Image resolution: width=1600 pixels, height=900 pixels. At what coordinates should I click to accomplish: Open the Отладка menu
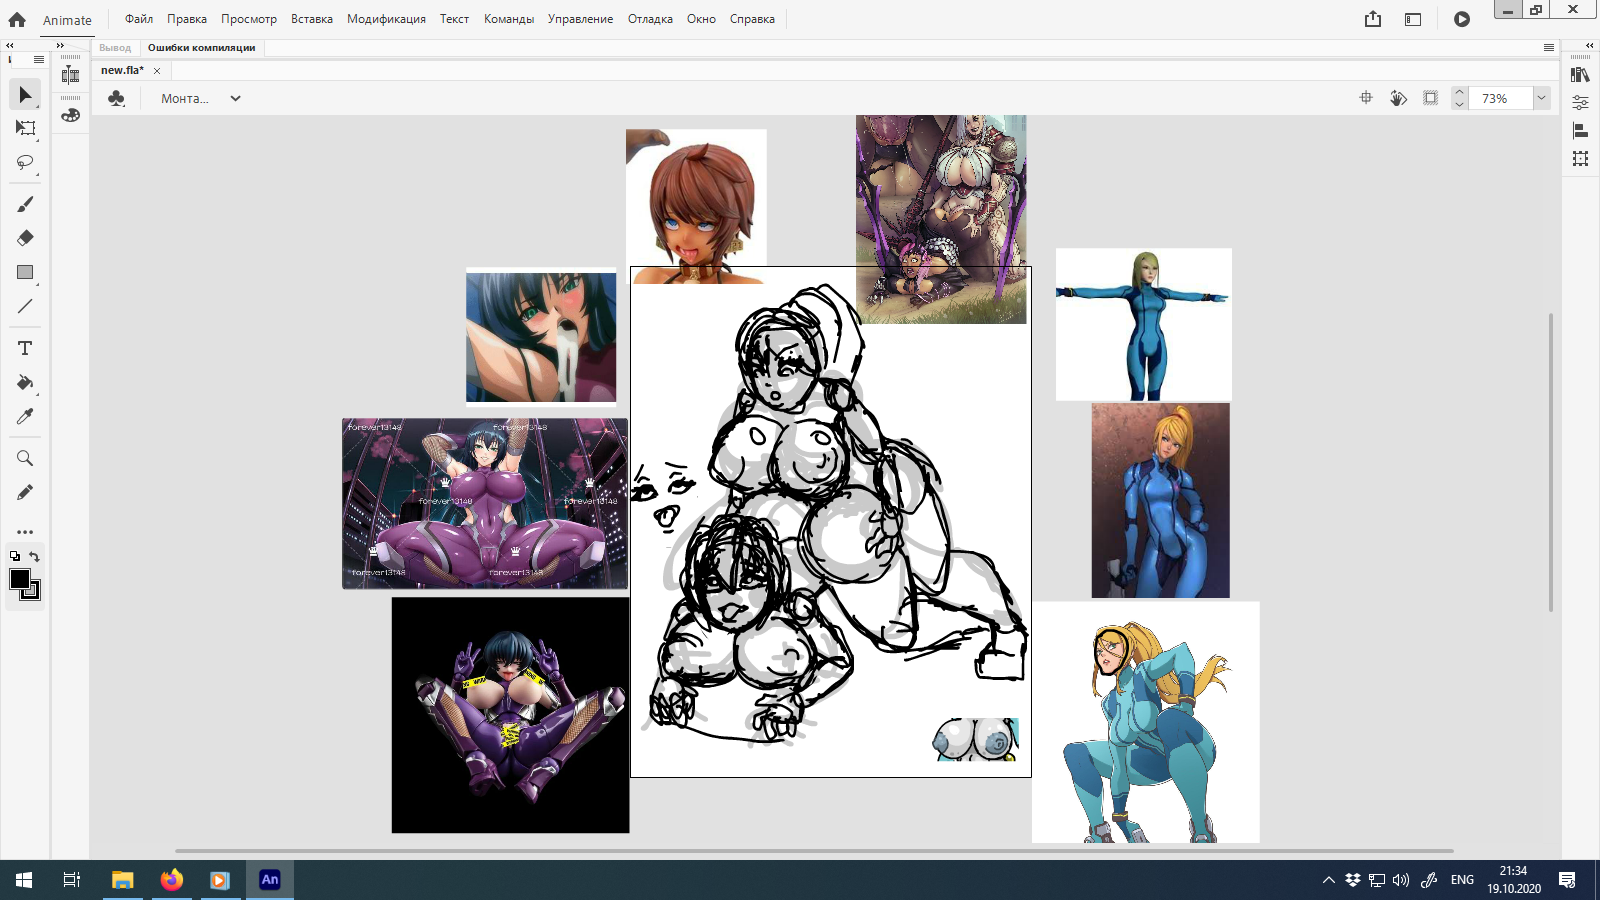coord(650,19)
